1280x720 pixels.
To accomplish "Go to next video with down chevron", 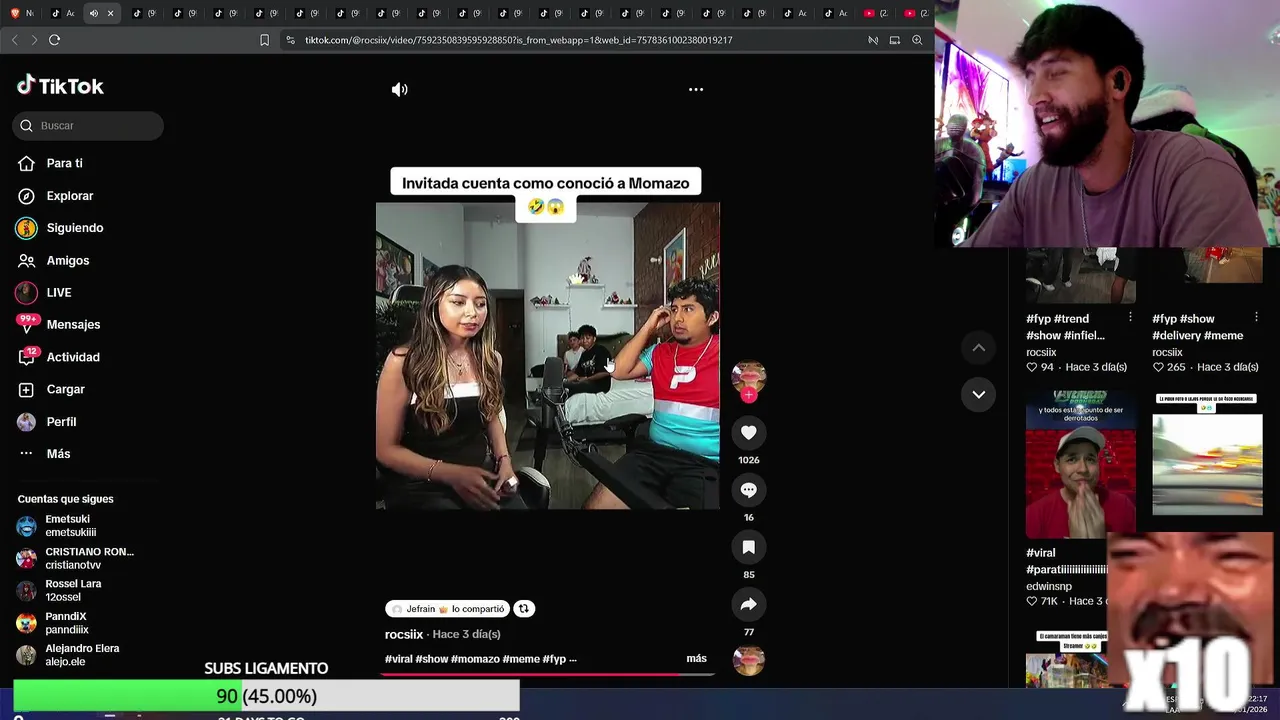I will pyautogui.click(x=978, y=394).
